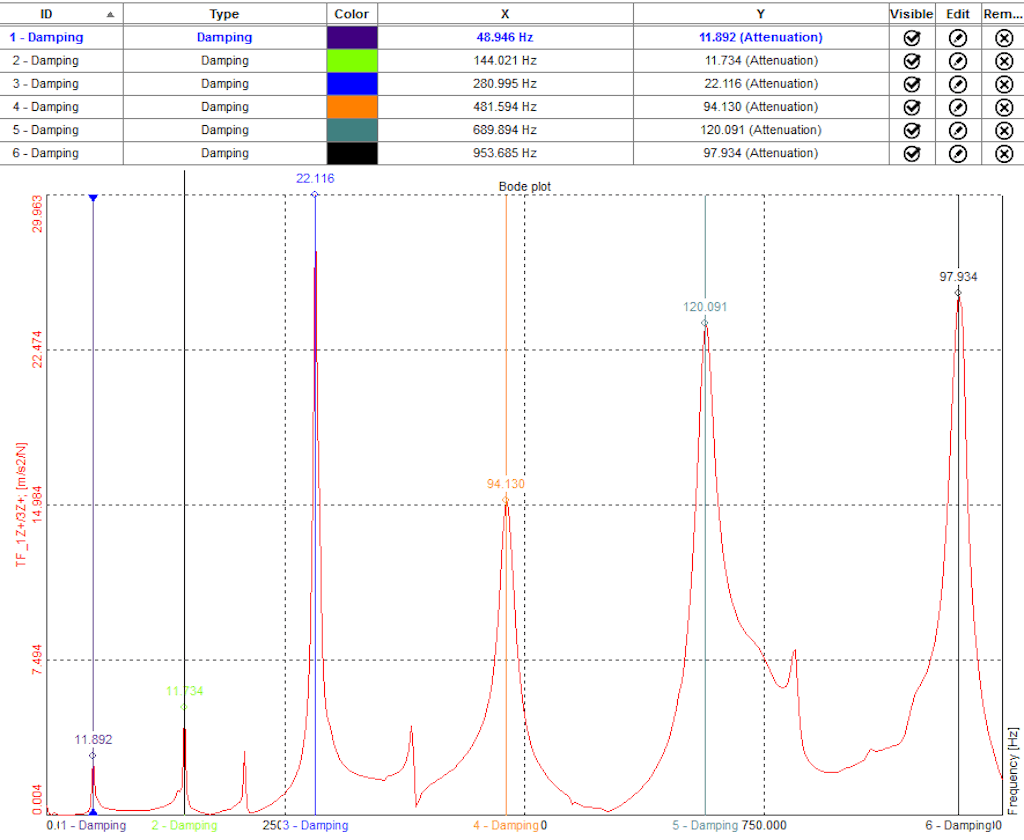Click the 953.685 Hz X value

click(x=505, y=153)
